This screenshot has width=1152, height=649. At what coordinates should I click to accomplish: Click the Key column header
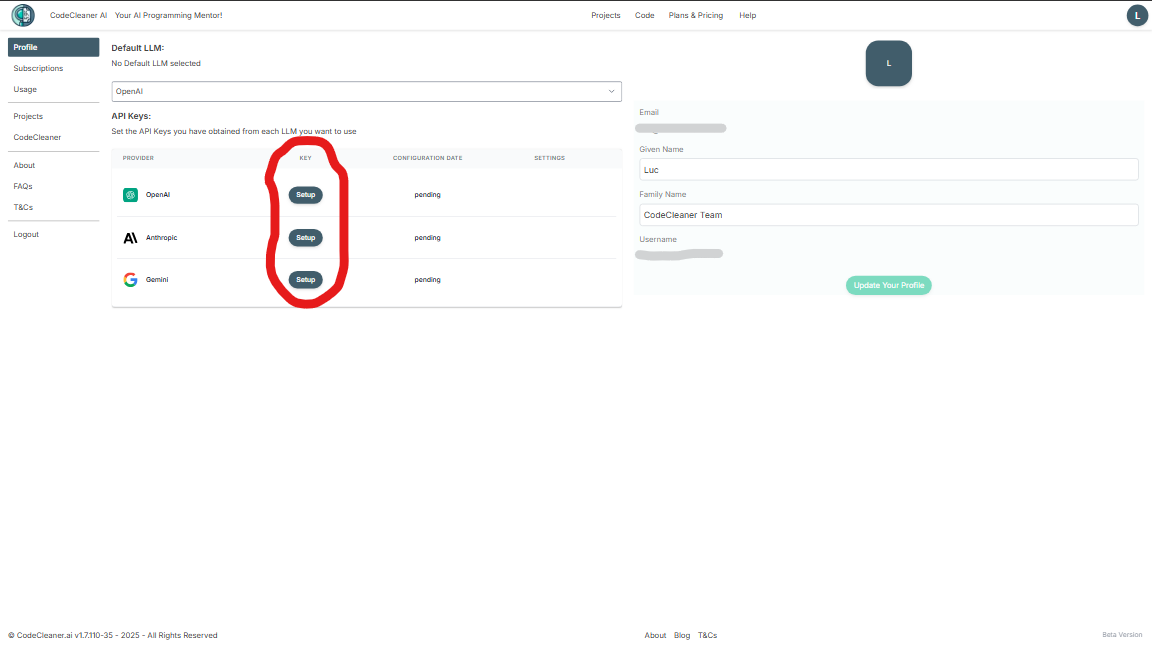click(306, 158)
